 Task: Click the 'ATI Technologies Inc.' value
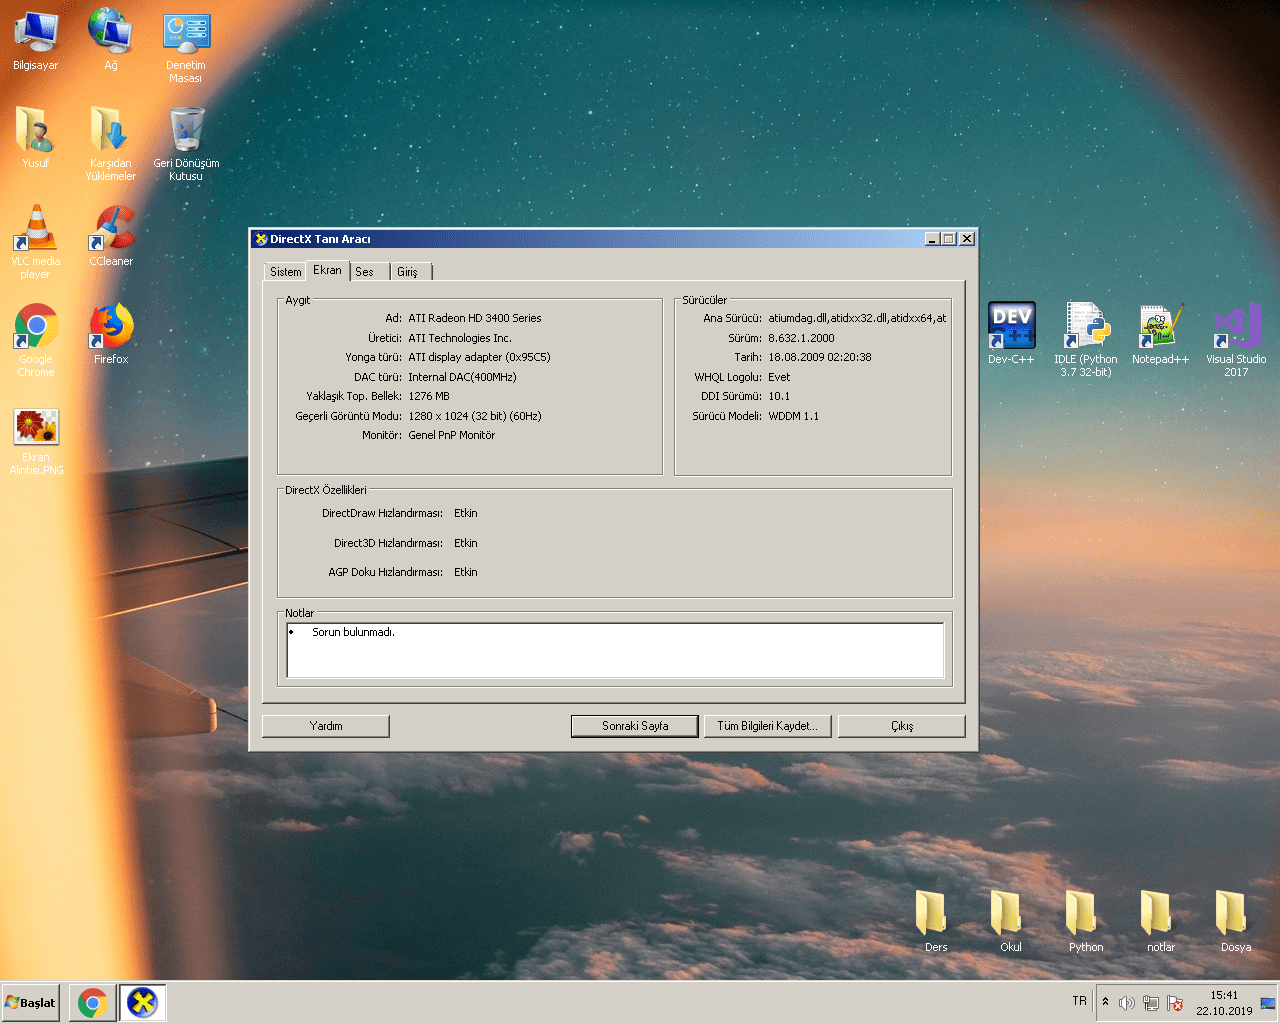click(x=460, y=338)
